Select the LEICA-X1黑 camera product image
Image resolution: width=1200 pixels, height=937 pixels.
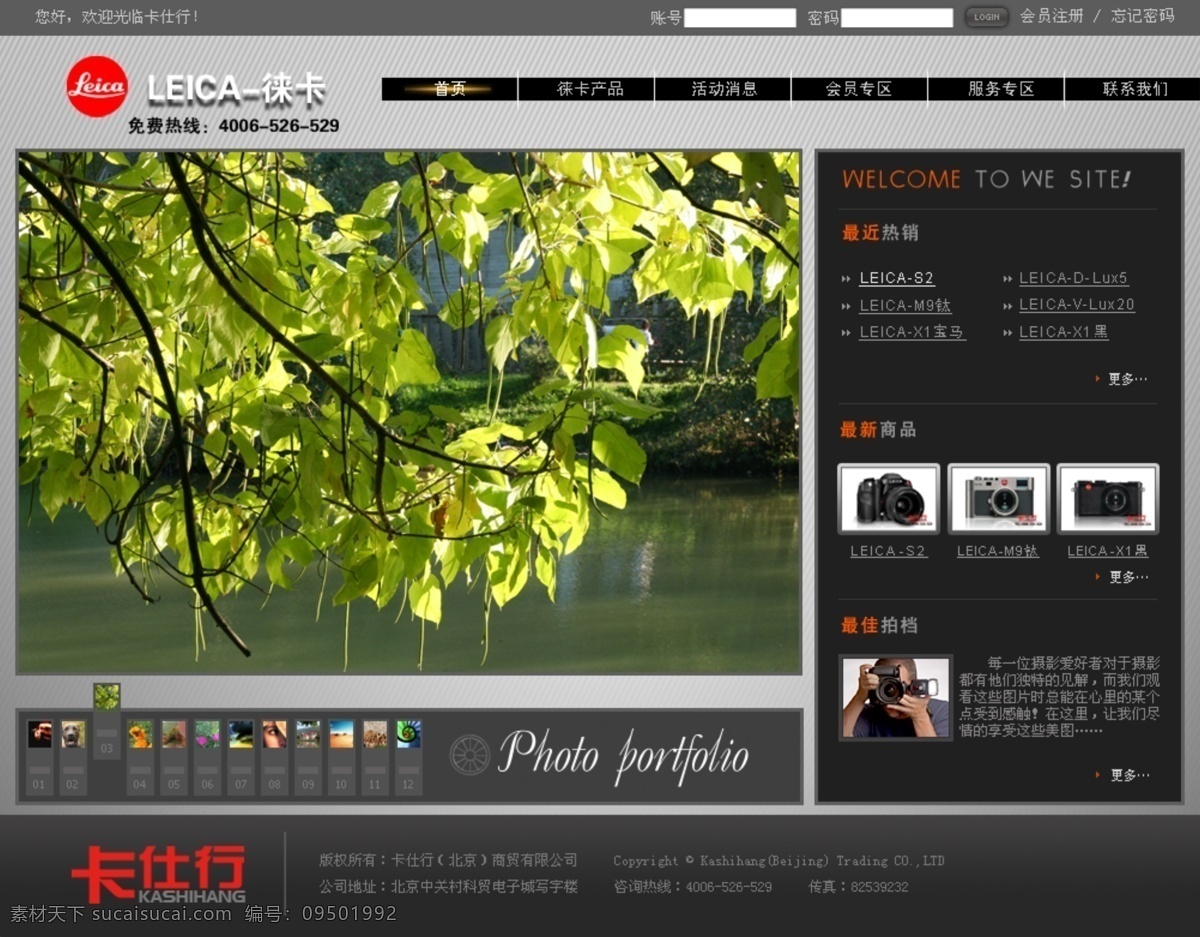pos(1108,498)
